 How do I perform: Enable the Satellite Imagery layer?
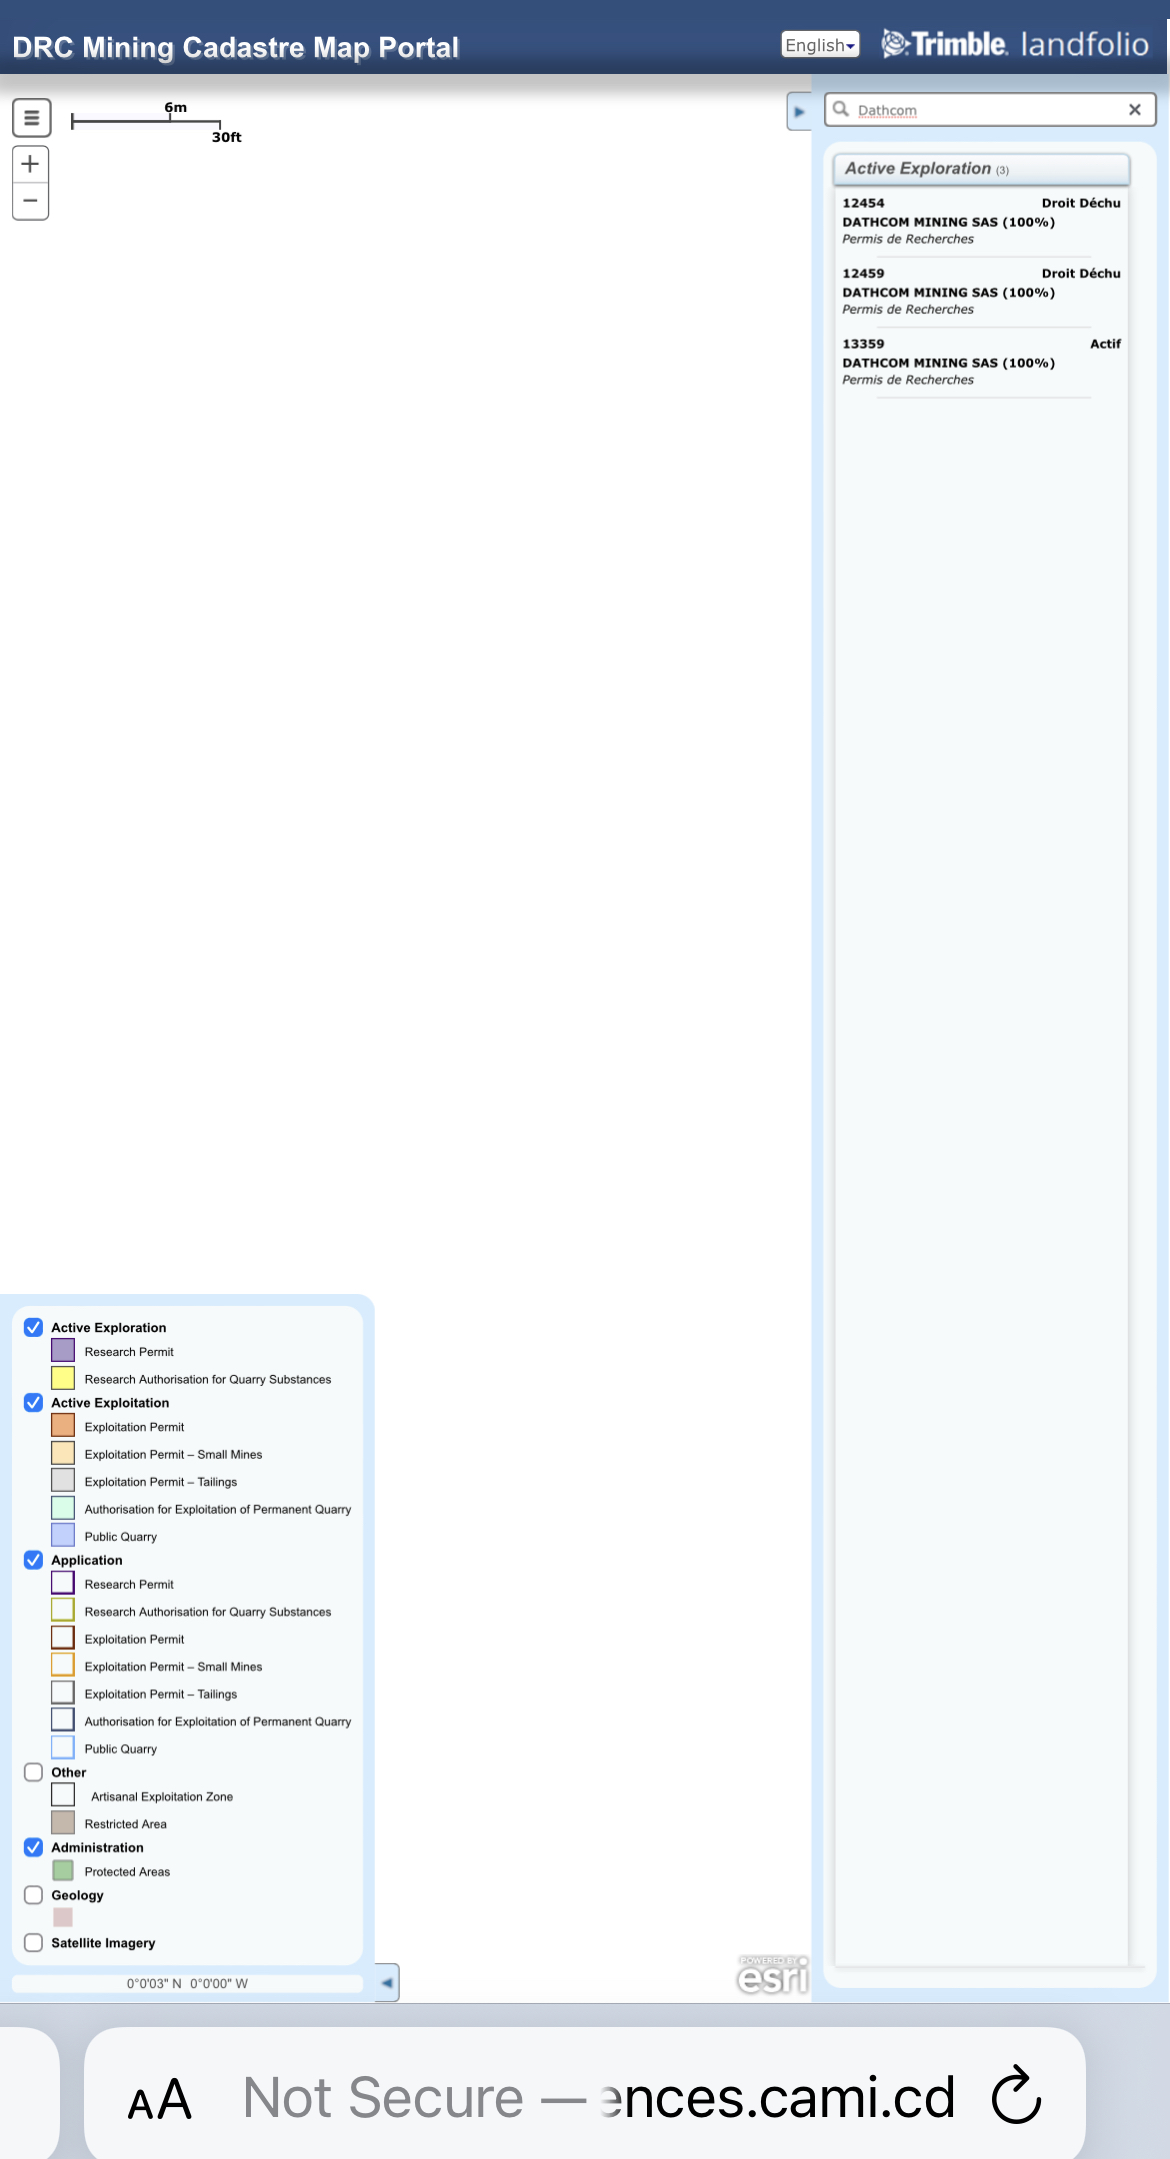[34, 1942]
